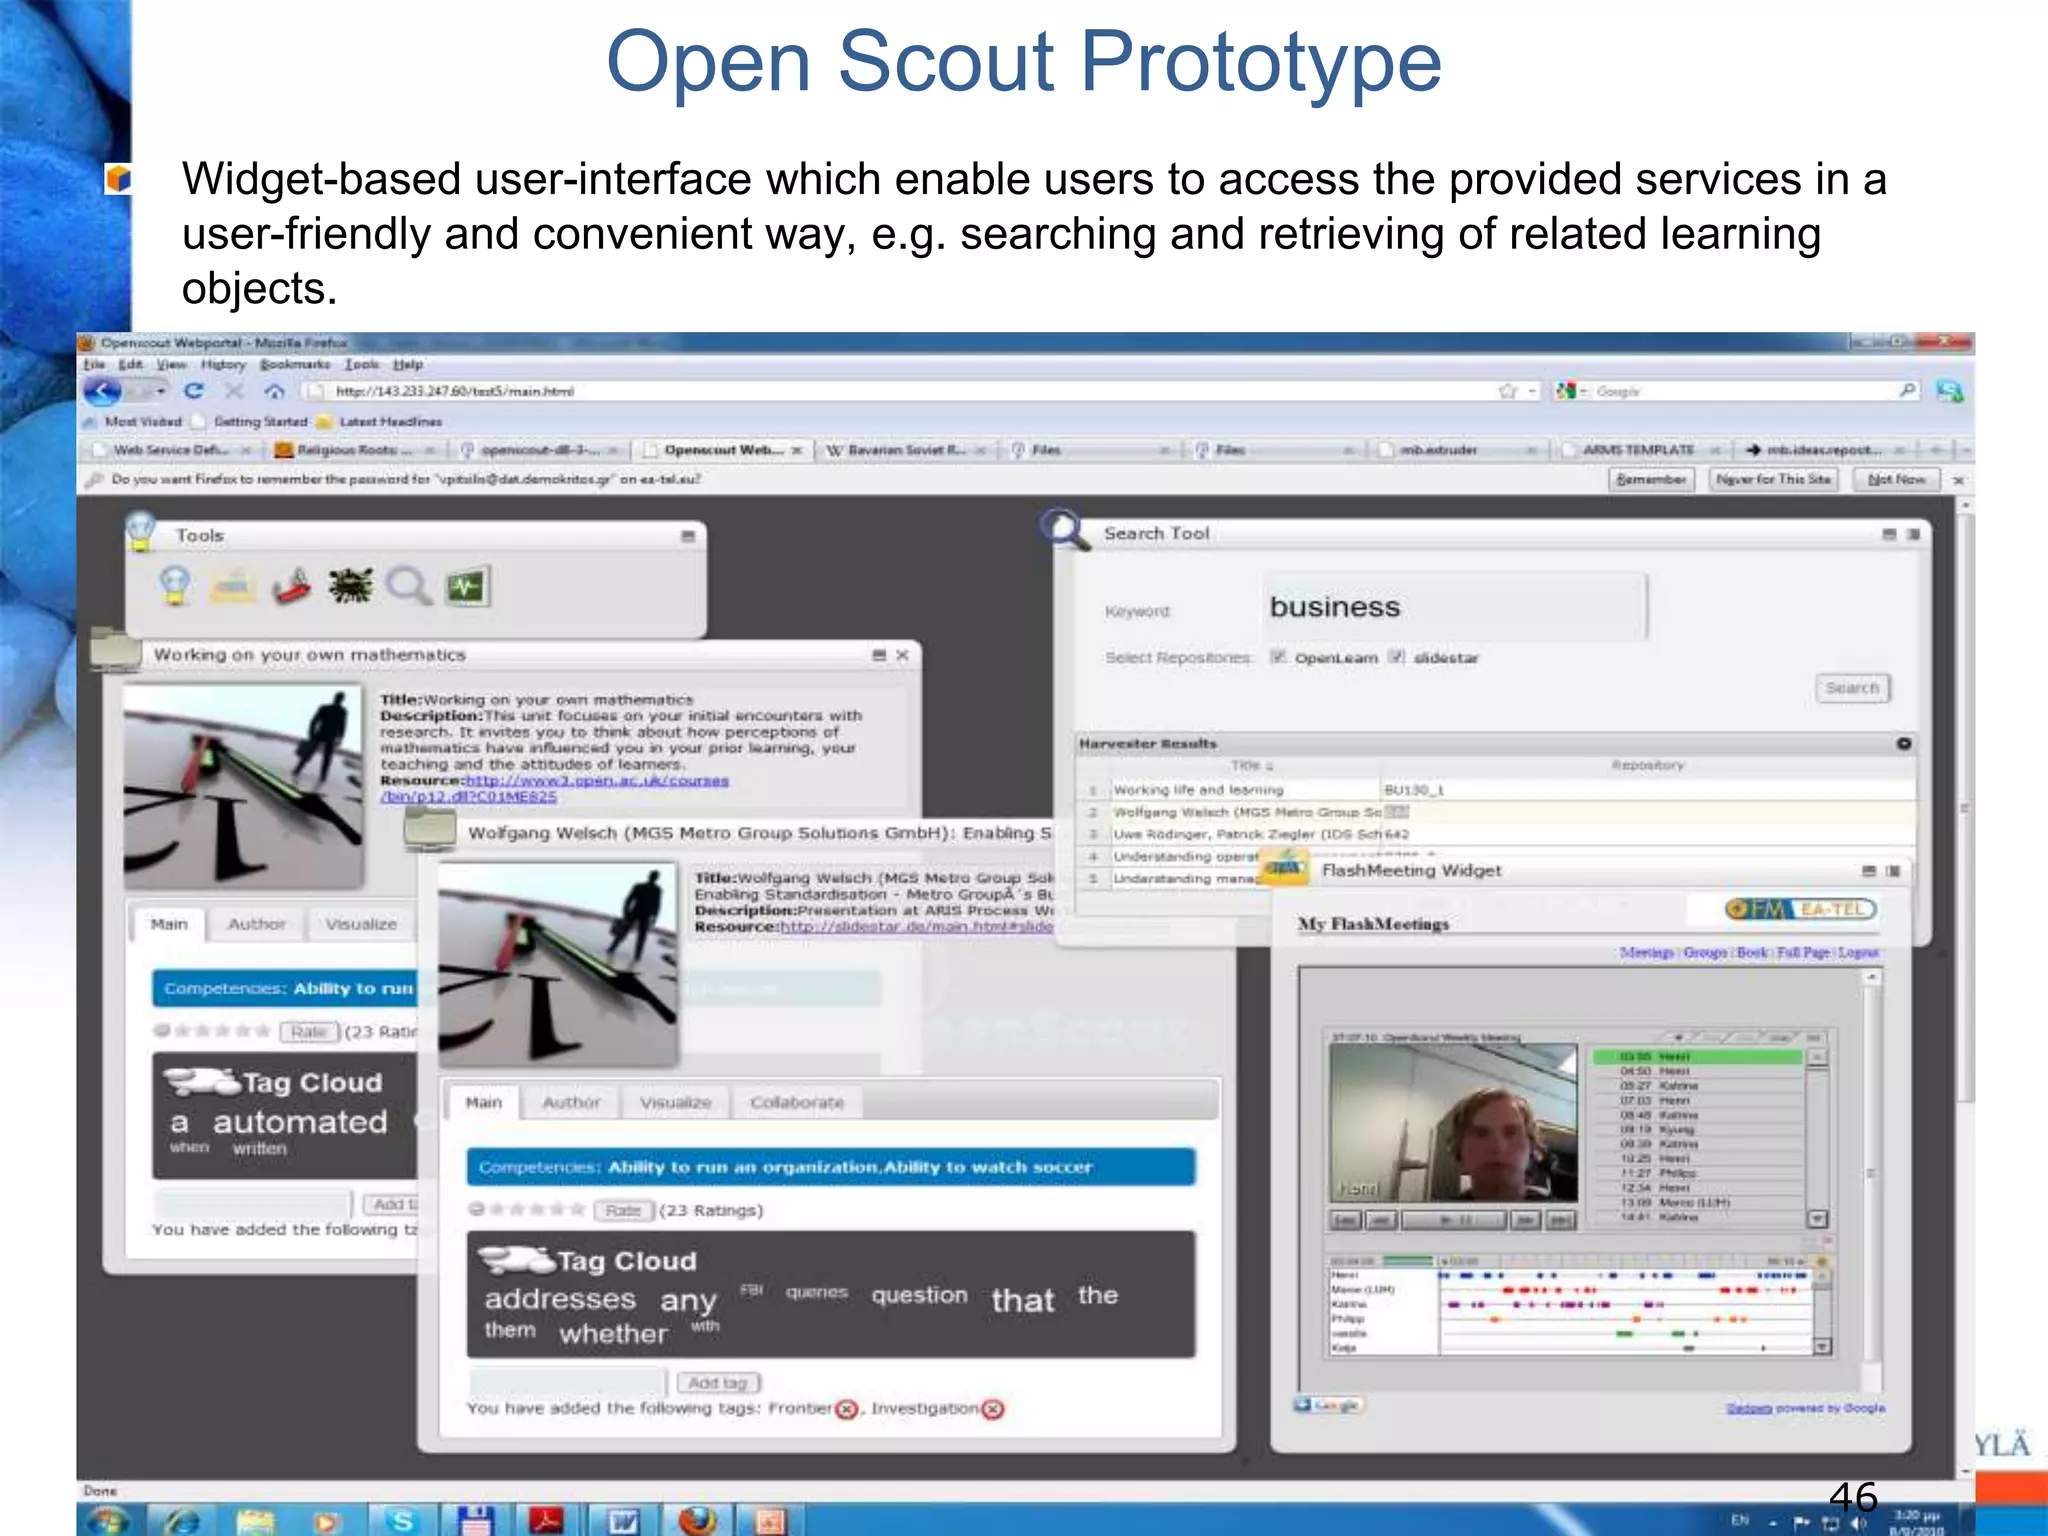
Task: Click the bug icon in Tools widget
Action: [350, 586]
